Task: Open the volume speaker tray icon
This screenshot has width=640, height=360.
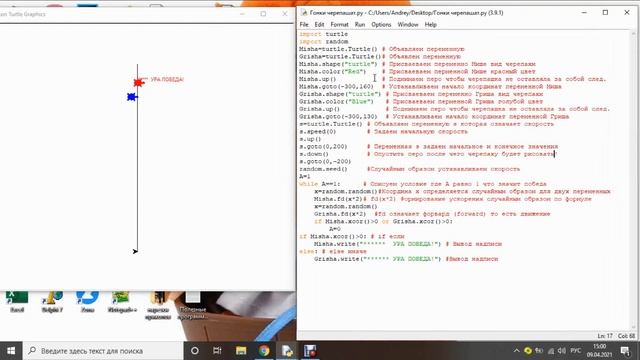Action: pyautogui.click(x=562, y=351)
